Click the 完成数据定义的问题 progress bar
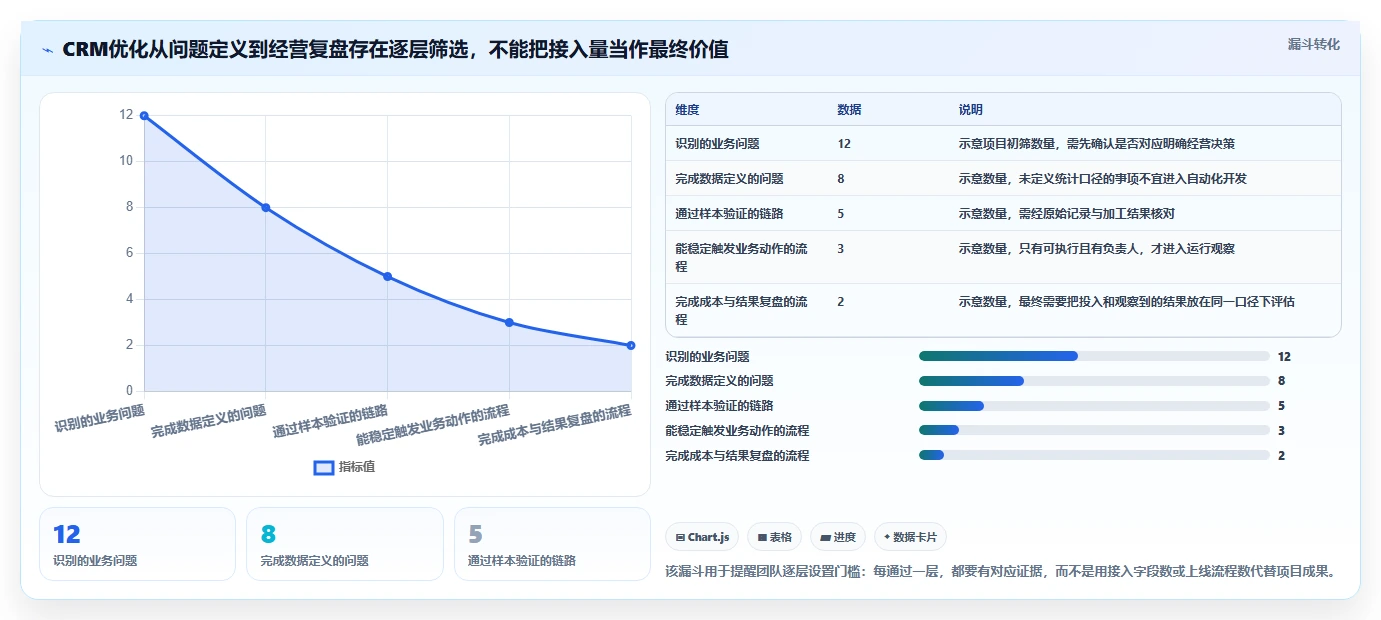The image size is (1381, 620). coord(1094,381)
